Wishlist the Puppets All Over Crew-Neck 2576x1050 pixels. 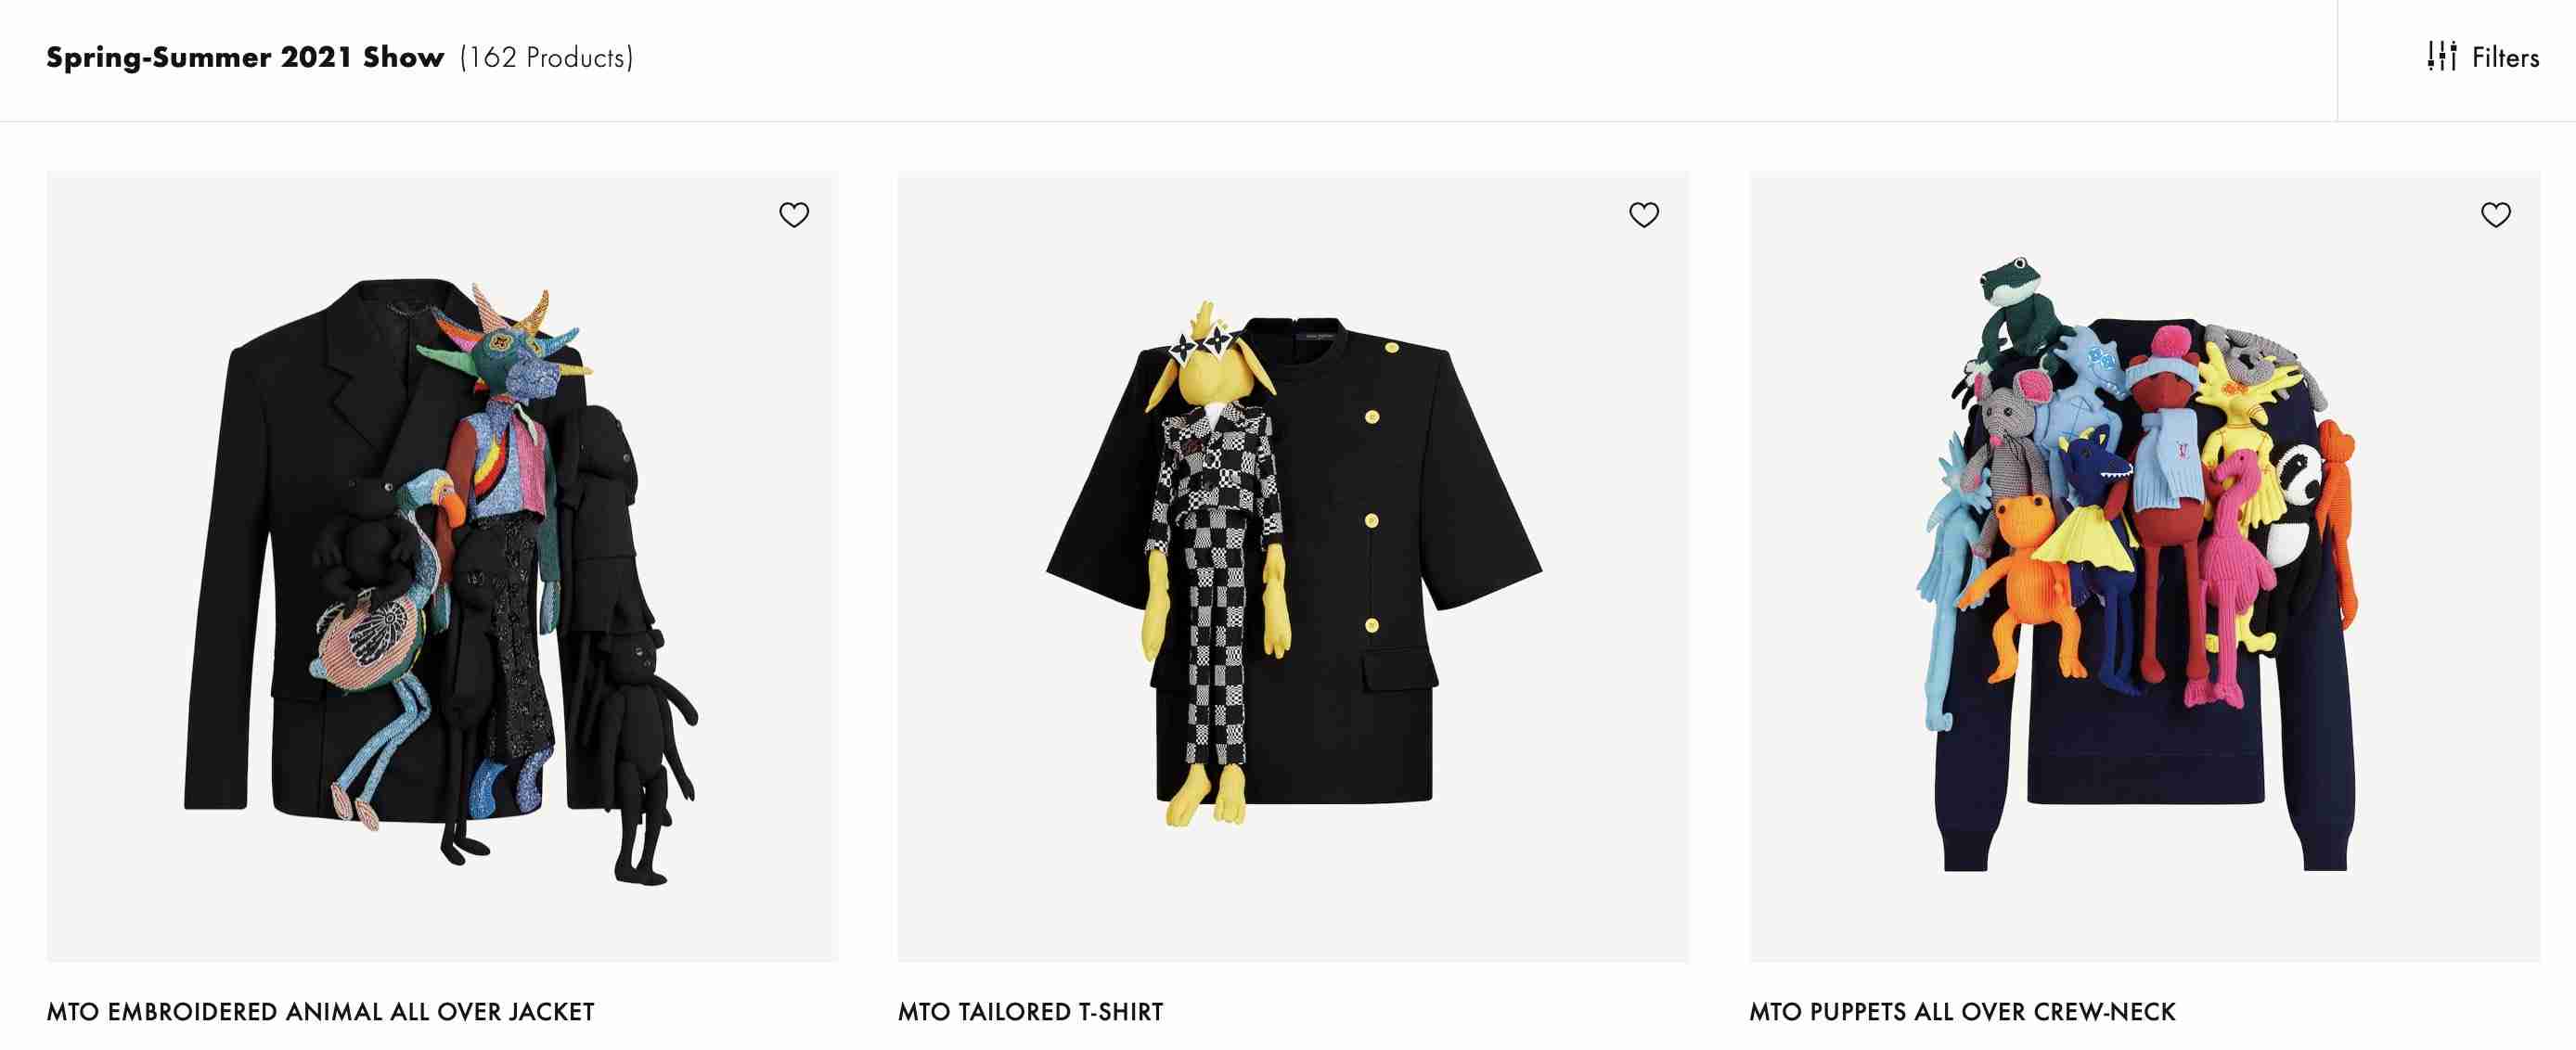tap(2496, 215)
